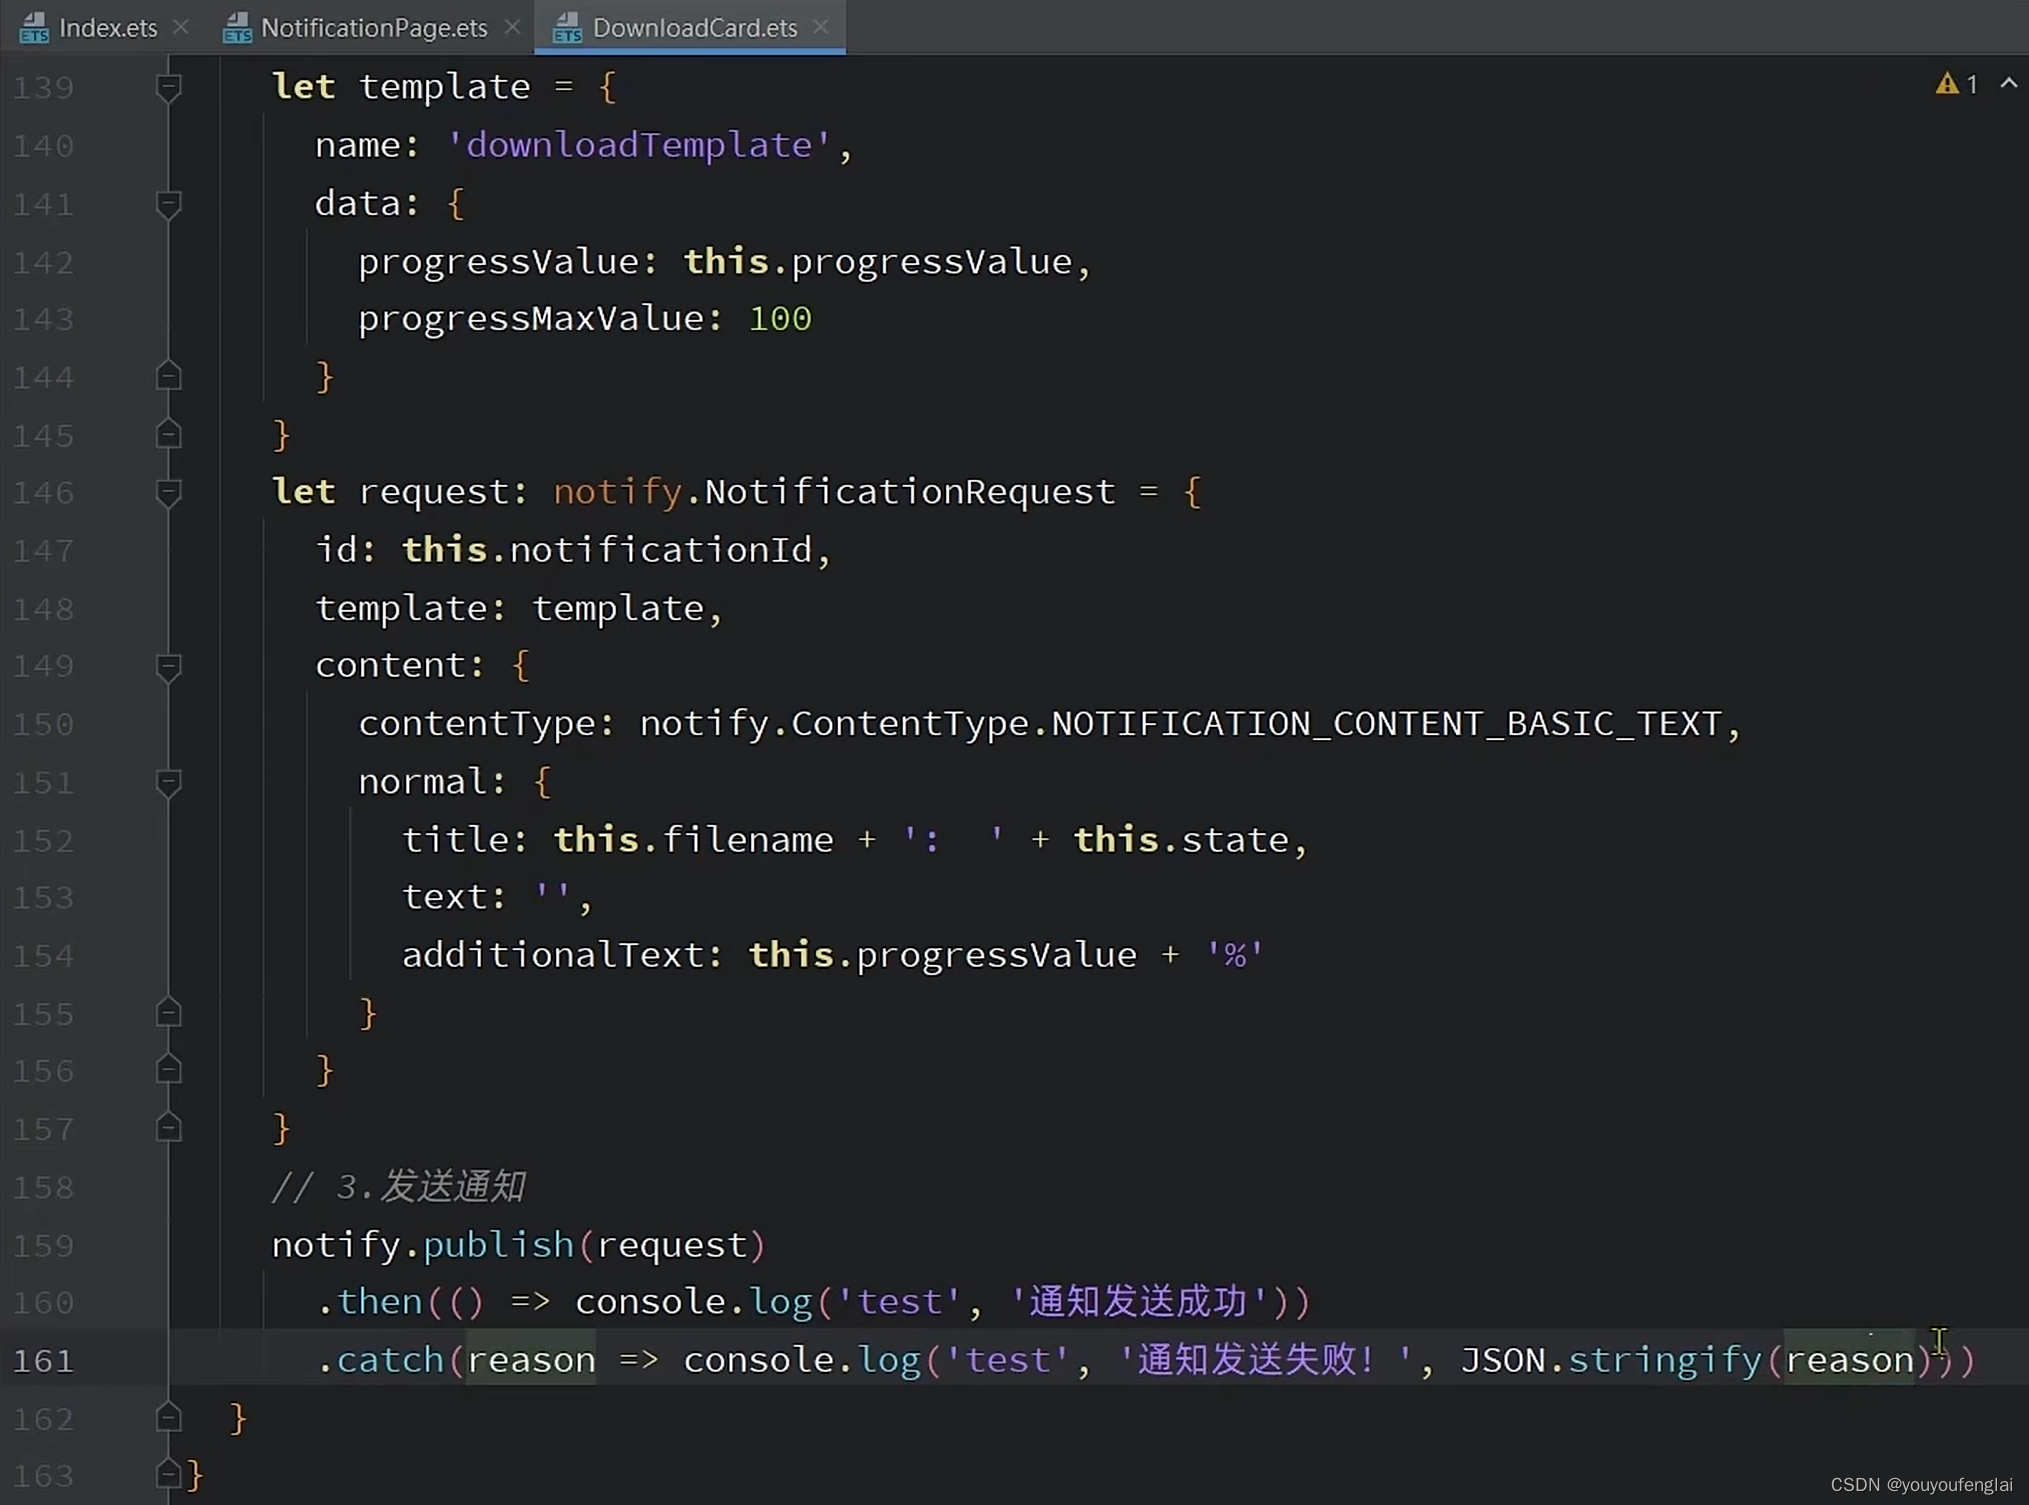Viewport: 2029px width, 1505px height.
Task: Fold the closing brace marker at line 156
Action: click(x=169, y=1070)
